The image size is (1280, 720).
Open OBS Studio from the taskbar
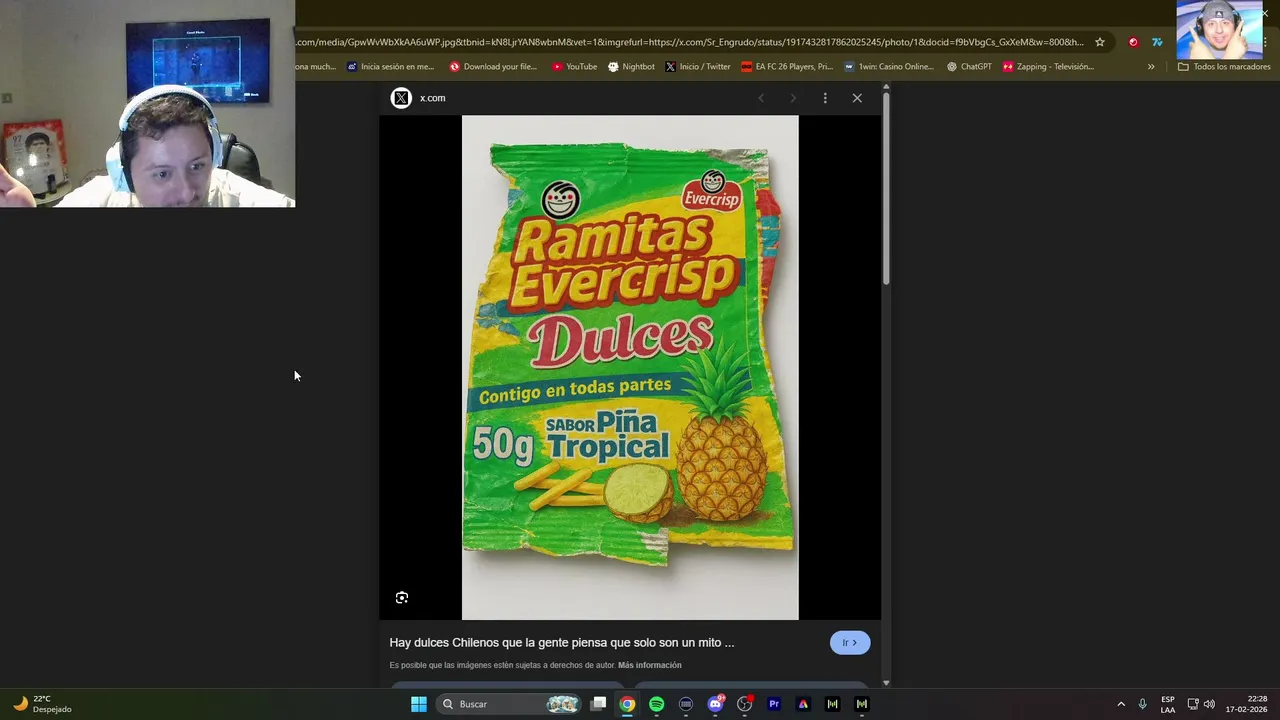point(744,704)
